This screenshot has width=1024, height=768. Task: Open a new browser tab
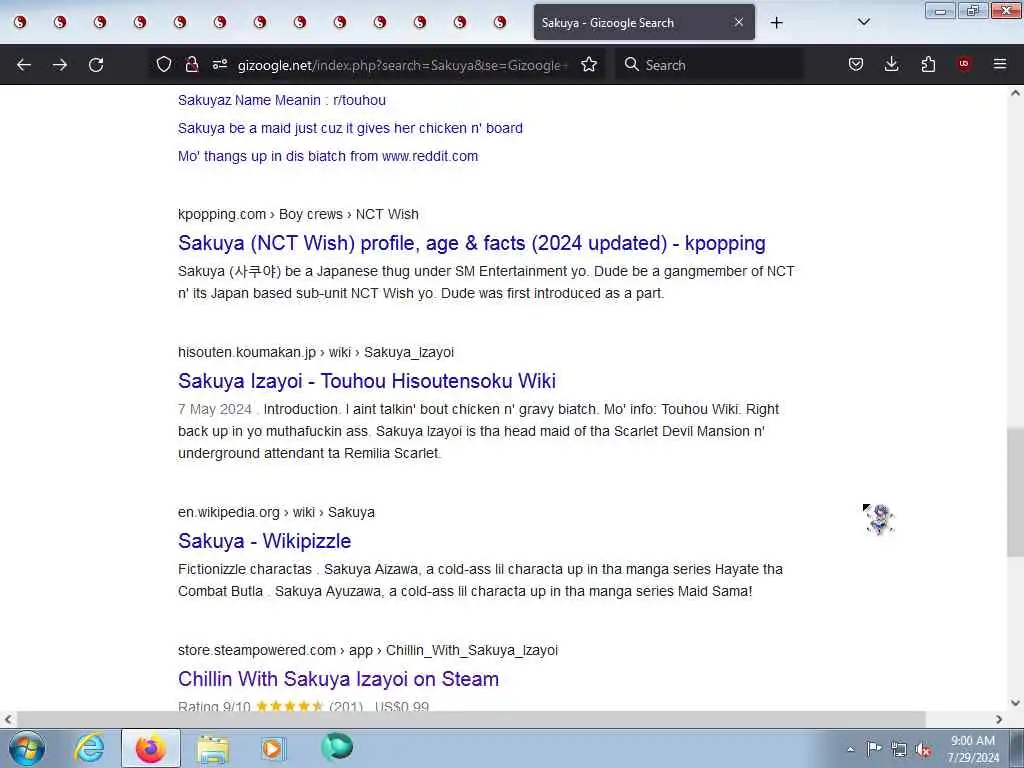[776, 23]
